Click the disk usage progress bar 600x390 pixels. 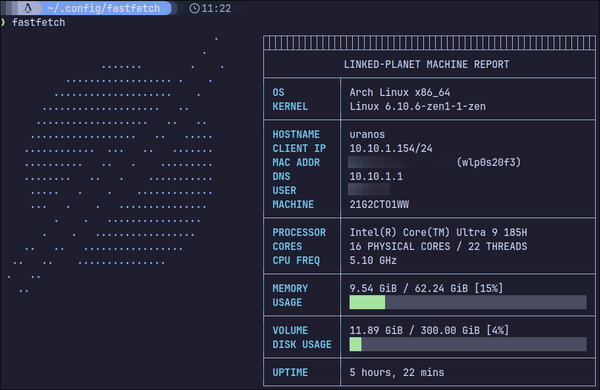click(468, 344)
